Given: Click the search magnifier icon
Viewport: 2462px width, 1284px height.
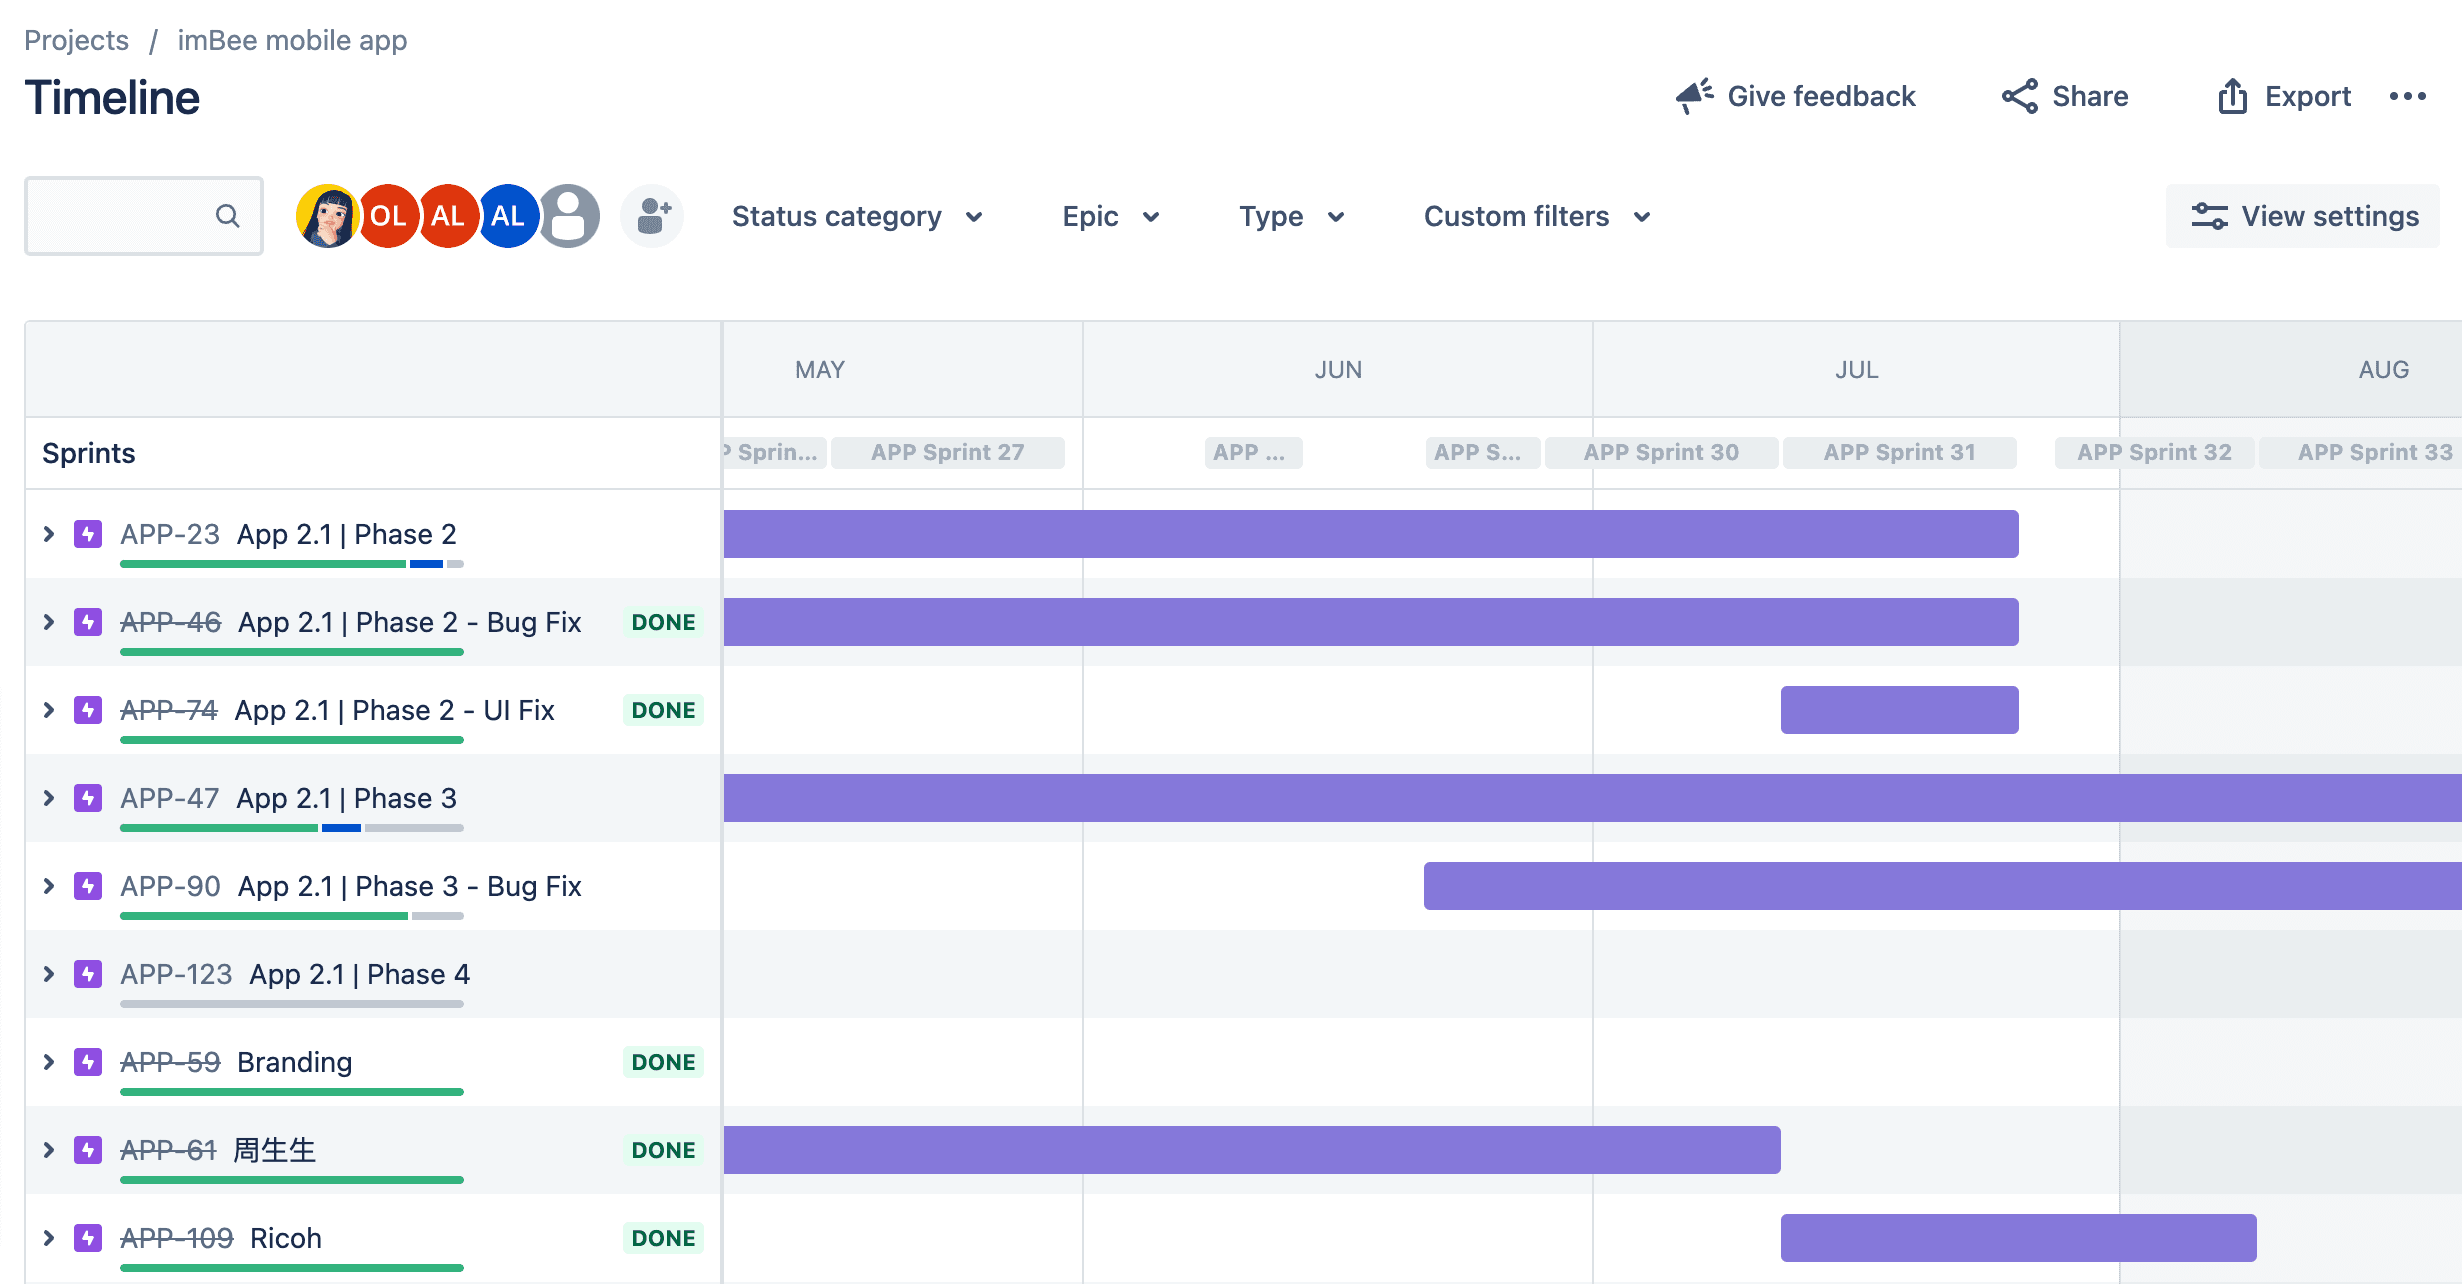Looking at the screenshot, I should point(228,216).
